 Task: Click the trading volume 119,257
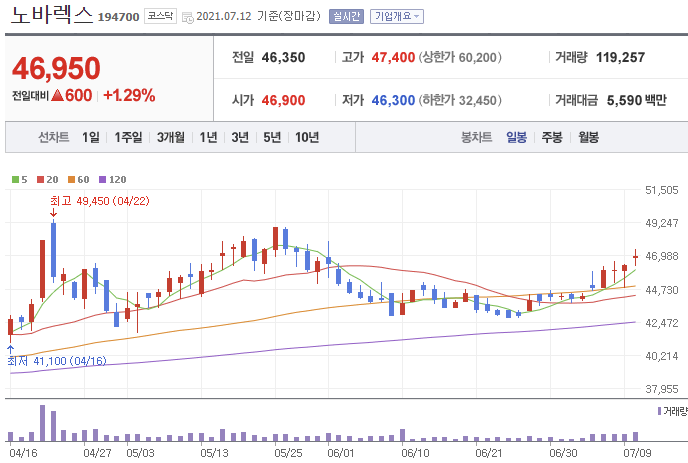[620, 57]
